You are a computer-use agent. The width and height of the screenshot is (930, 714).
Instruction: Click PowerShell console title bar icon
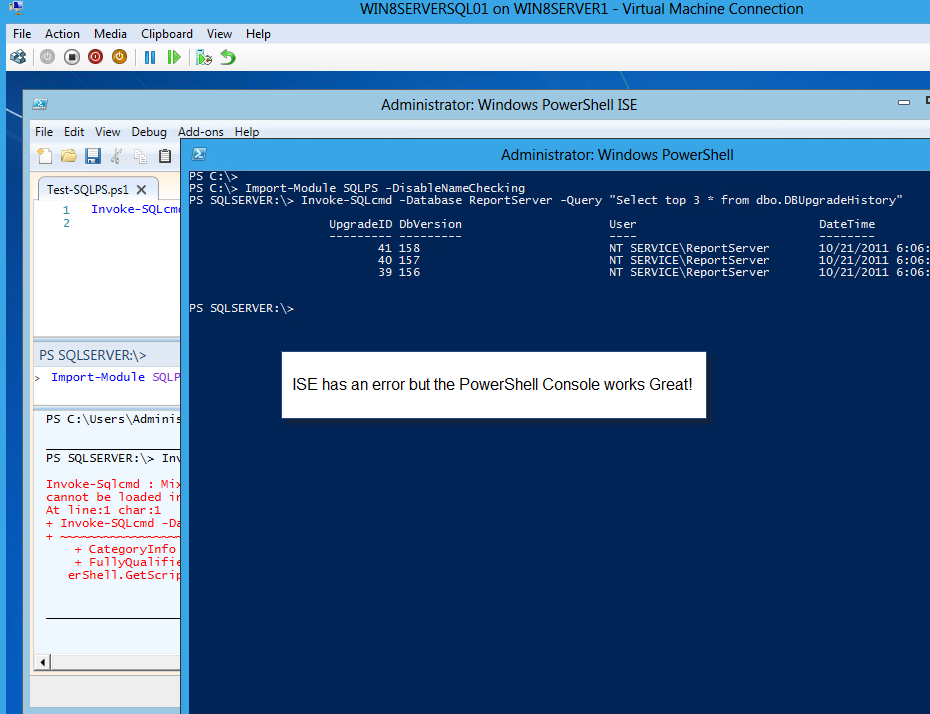point(199,154)
